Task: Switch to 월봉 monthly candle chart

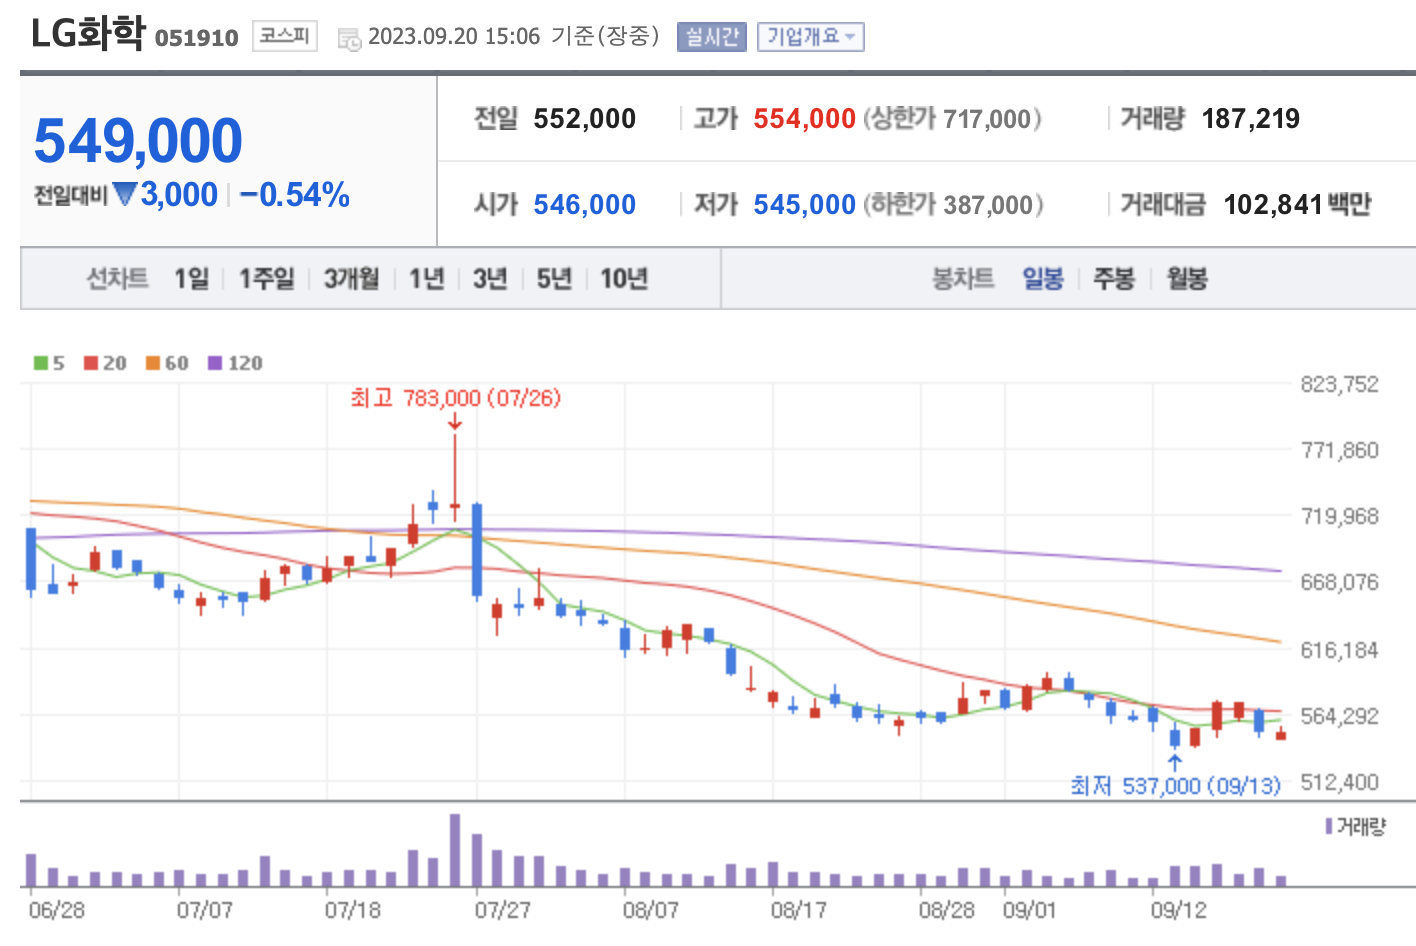Action: click(x=1187, y=278)
